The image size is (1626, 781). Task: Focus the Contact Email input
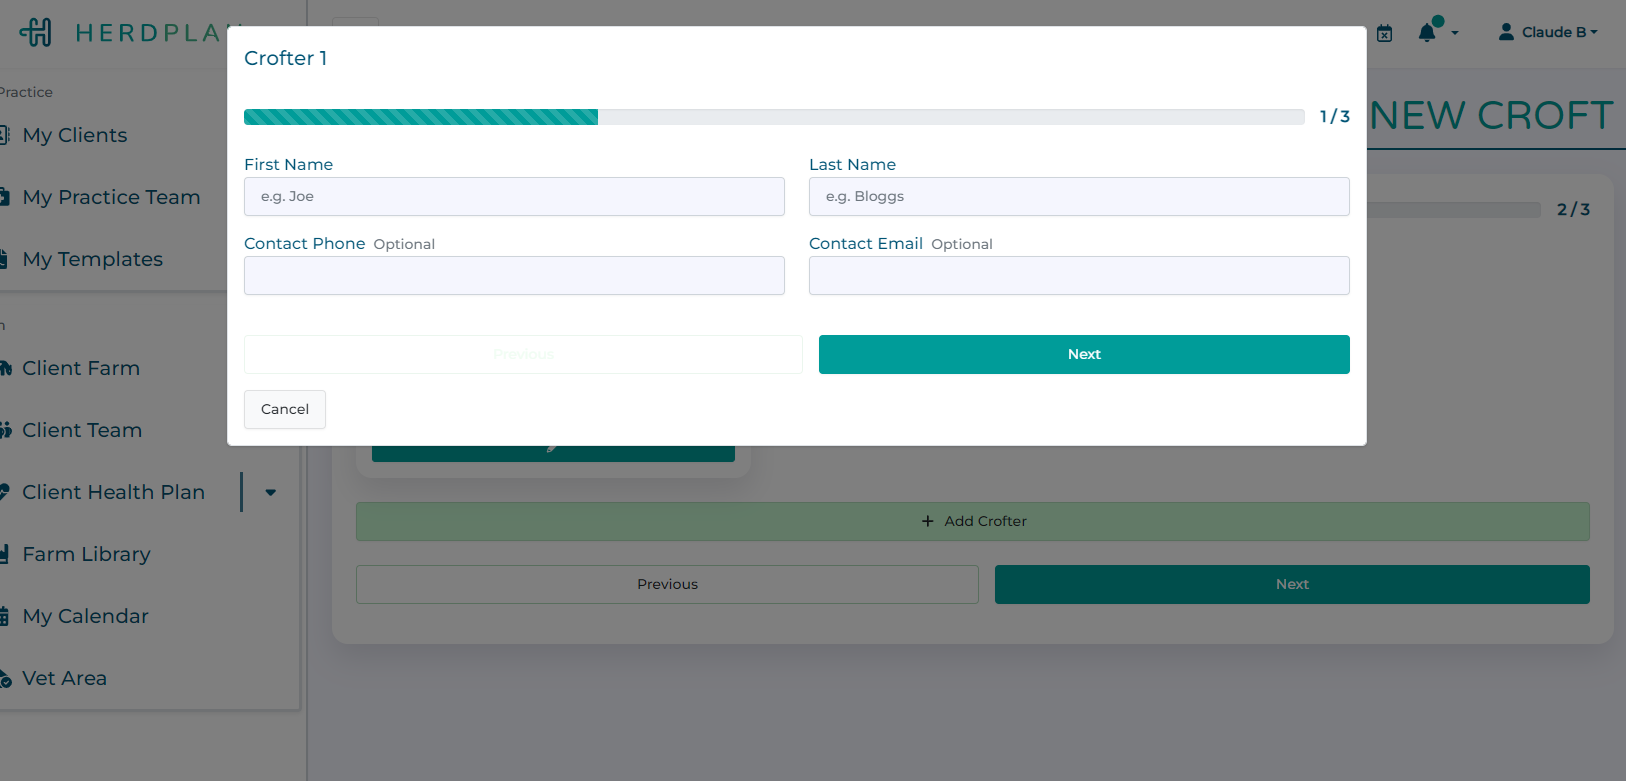[1079, 276]
